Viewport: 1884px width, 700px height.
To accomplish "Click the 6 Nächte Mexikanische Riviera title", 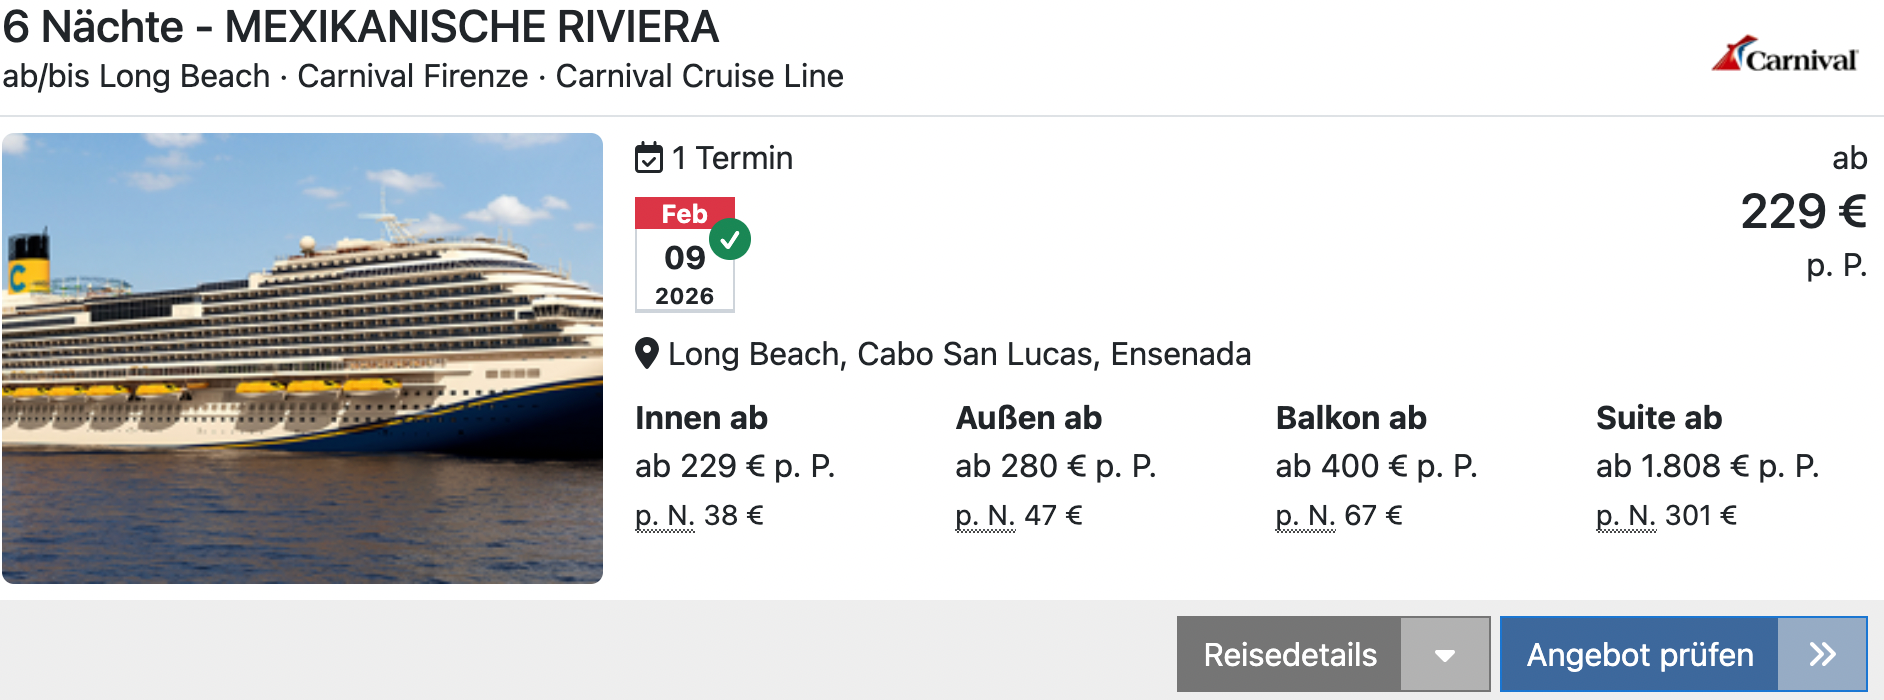I will 360,27.
